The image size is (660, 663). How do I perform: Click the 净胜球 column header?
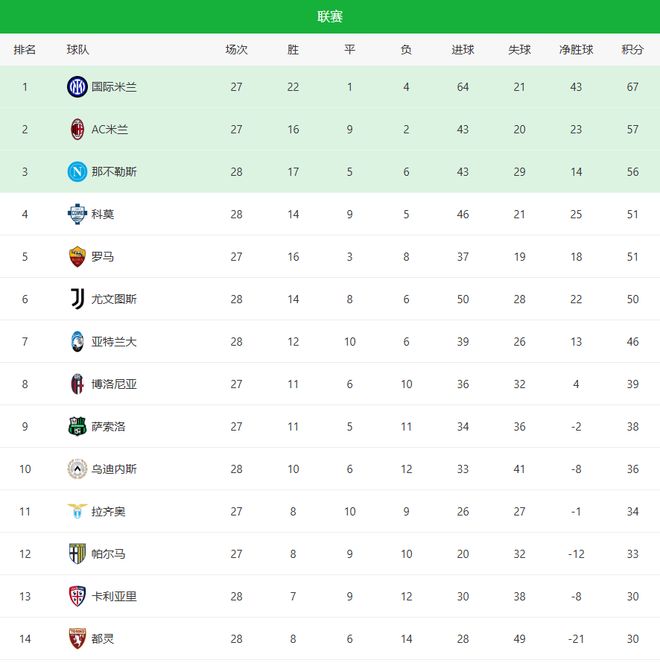(x=576, y=50)
